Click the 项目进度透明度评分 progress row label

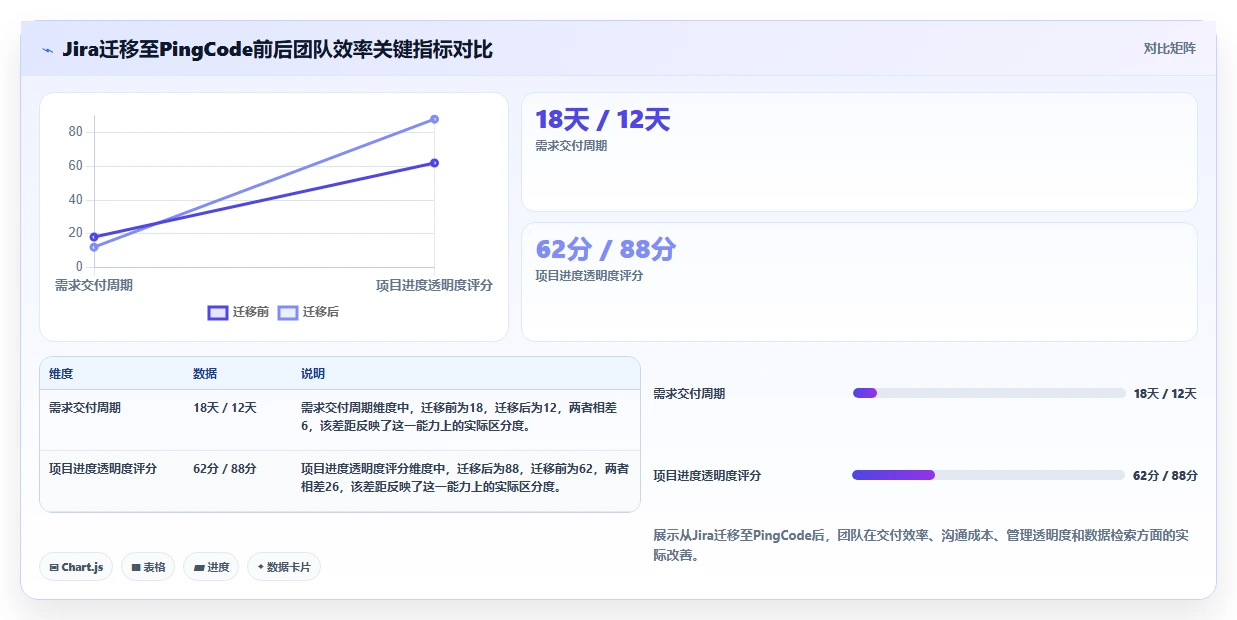coord(707,476)
